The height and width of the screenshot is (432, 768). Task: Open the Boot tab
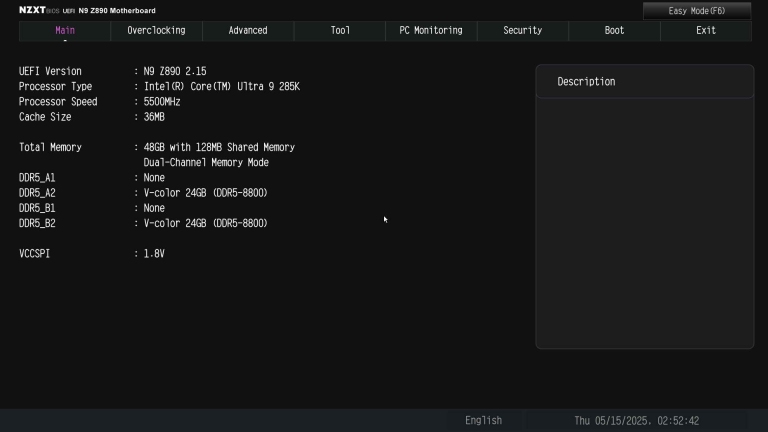pos(614,30)
